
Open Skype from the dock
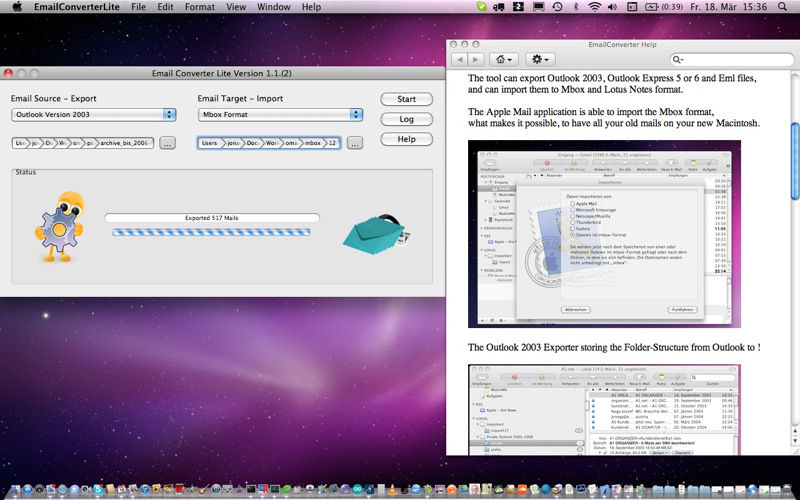pos(98,489)
